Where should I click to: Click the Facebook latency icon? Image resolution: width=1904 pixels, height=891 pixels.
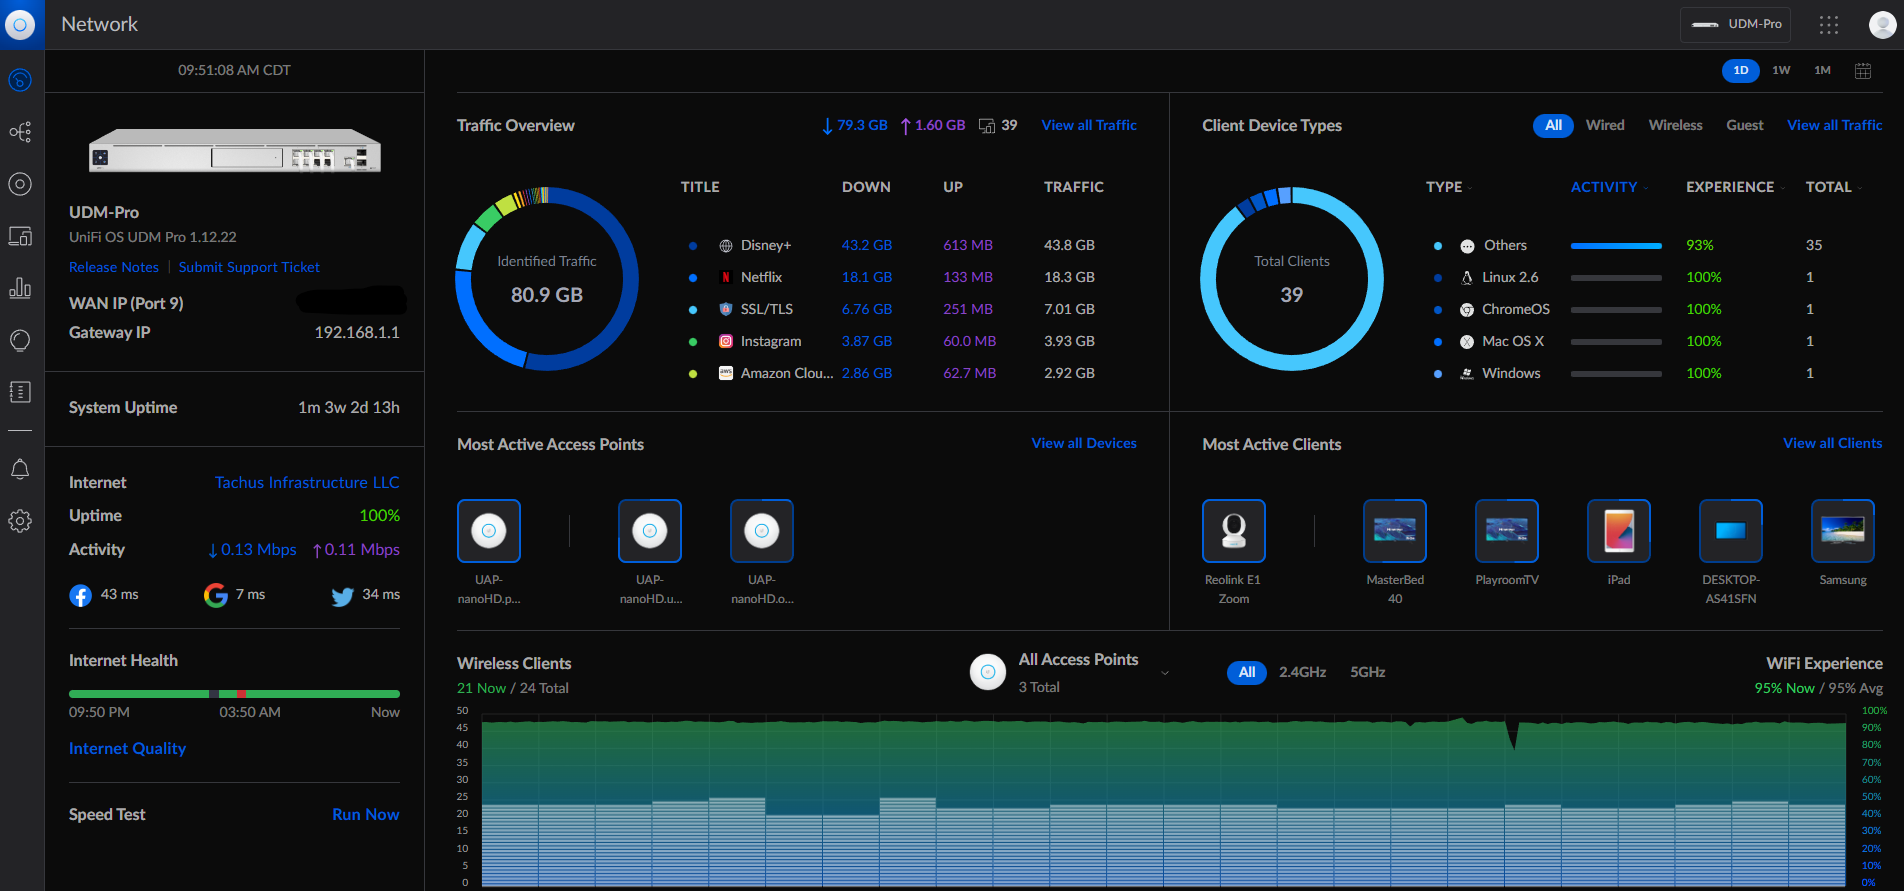click(x=81, y=596)
